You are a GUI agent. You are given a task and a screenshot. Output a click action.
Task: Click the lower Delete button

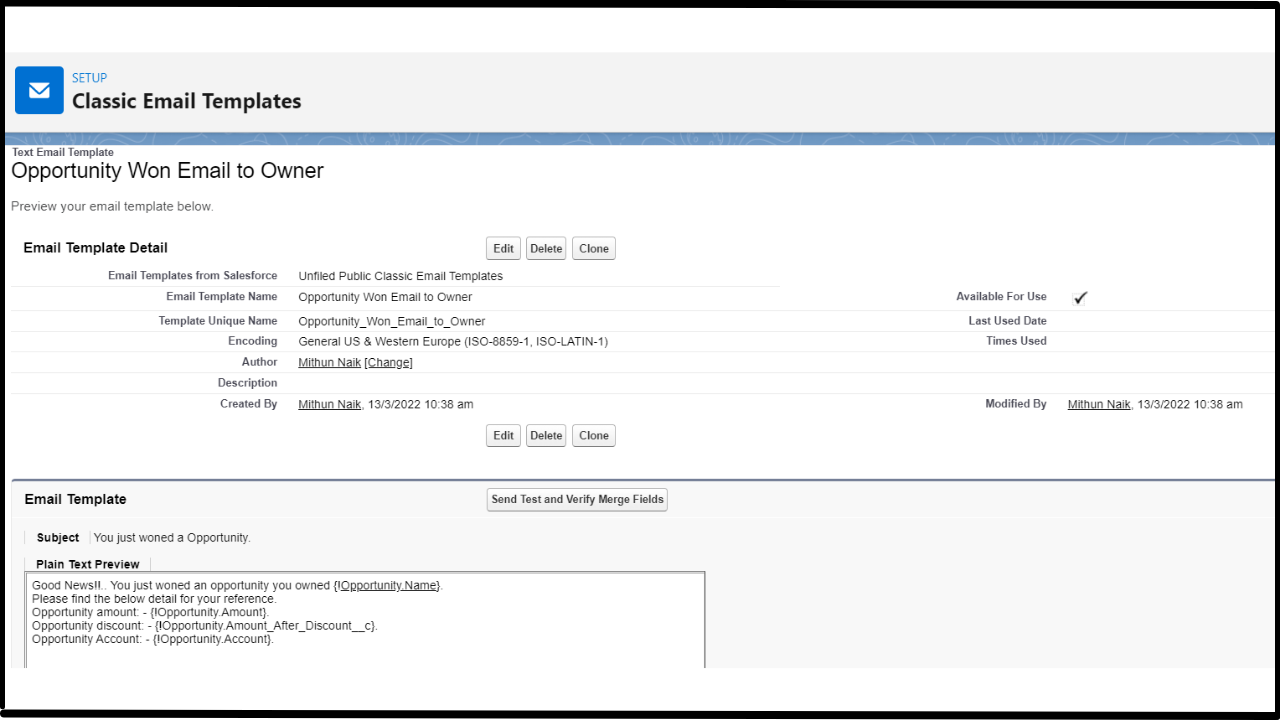pyautogui.click(x=546, y=435)
